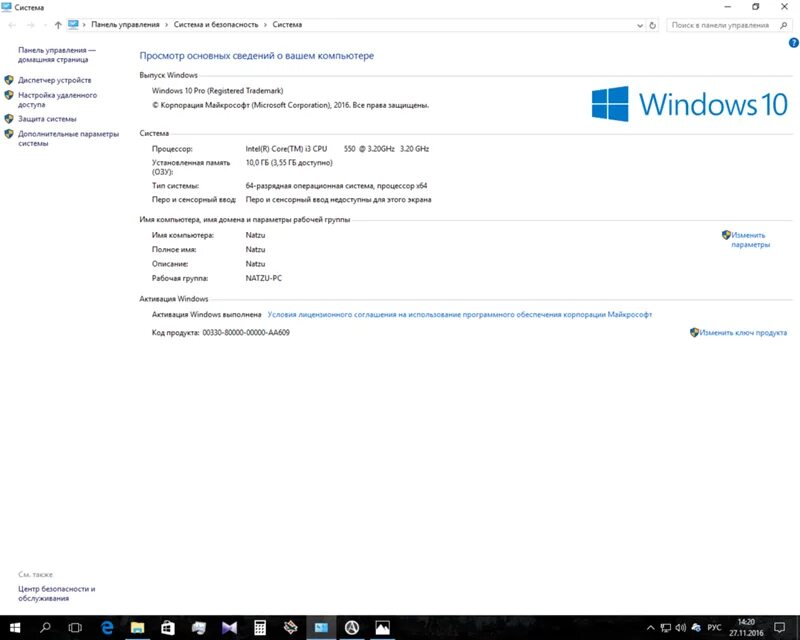
Task: Click the 64-разрядная system type value
Action: (336, 186)
